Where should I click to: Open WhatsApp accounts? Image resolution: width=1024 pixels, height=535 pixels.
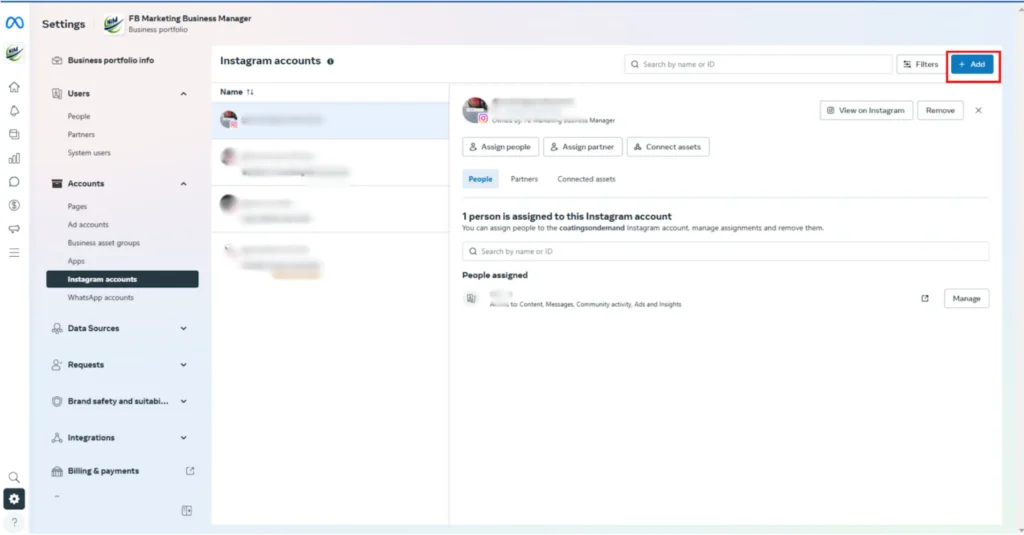click(101, 298)
